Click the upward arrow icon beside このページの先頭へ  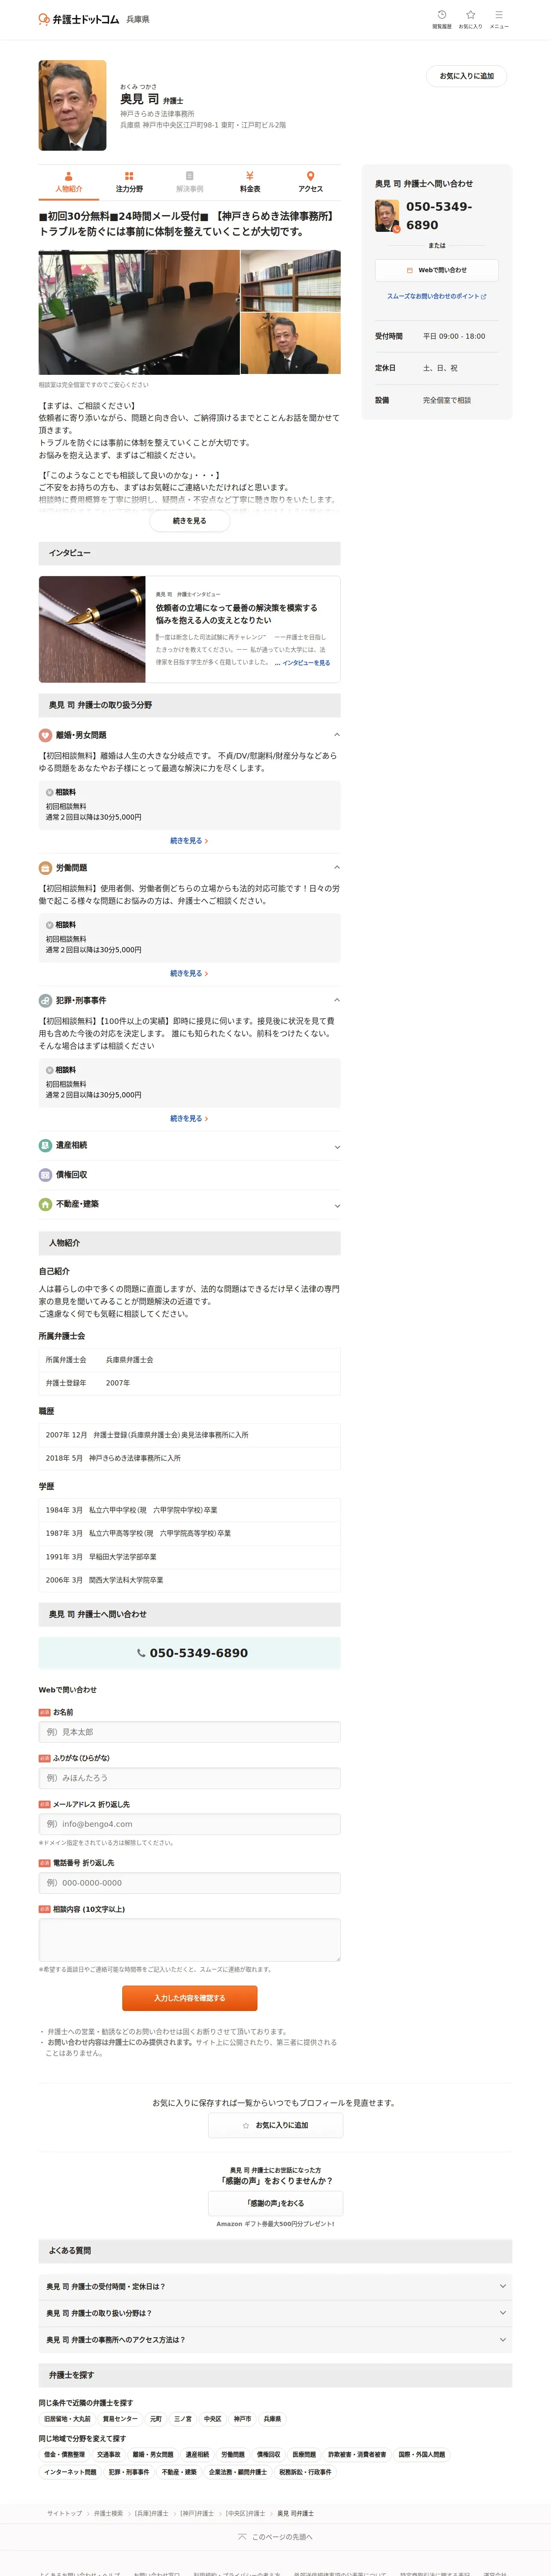click(242, 2536)
